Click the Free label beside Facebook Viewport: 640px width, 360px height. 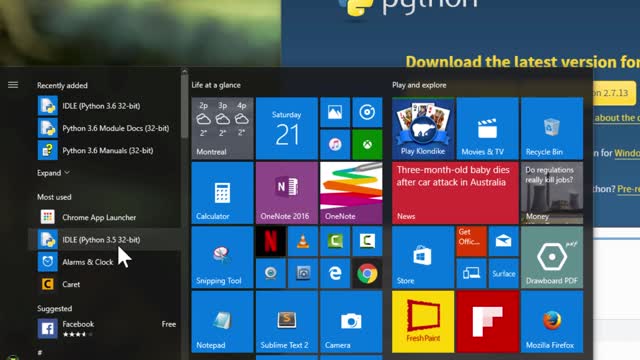pos(169,324)
